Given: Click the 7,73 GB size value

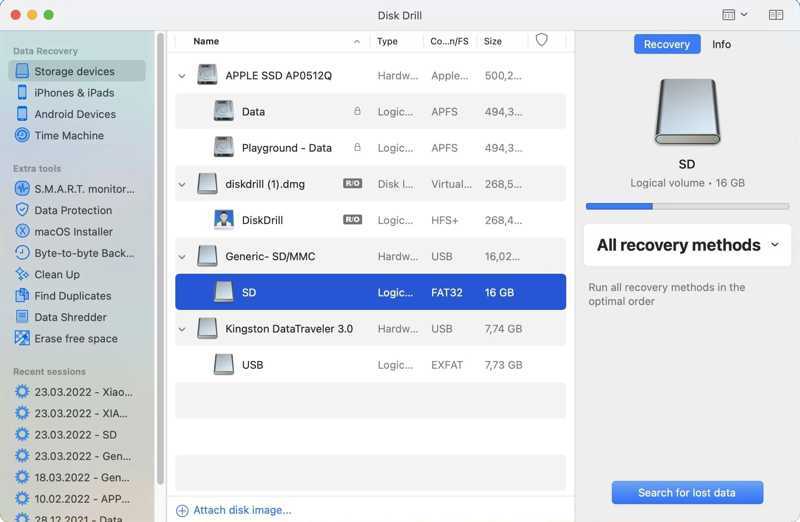Looking at the screenshot, I should (x=503, y=365).
